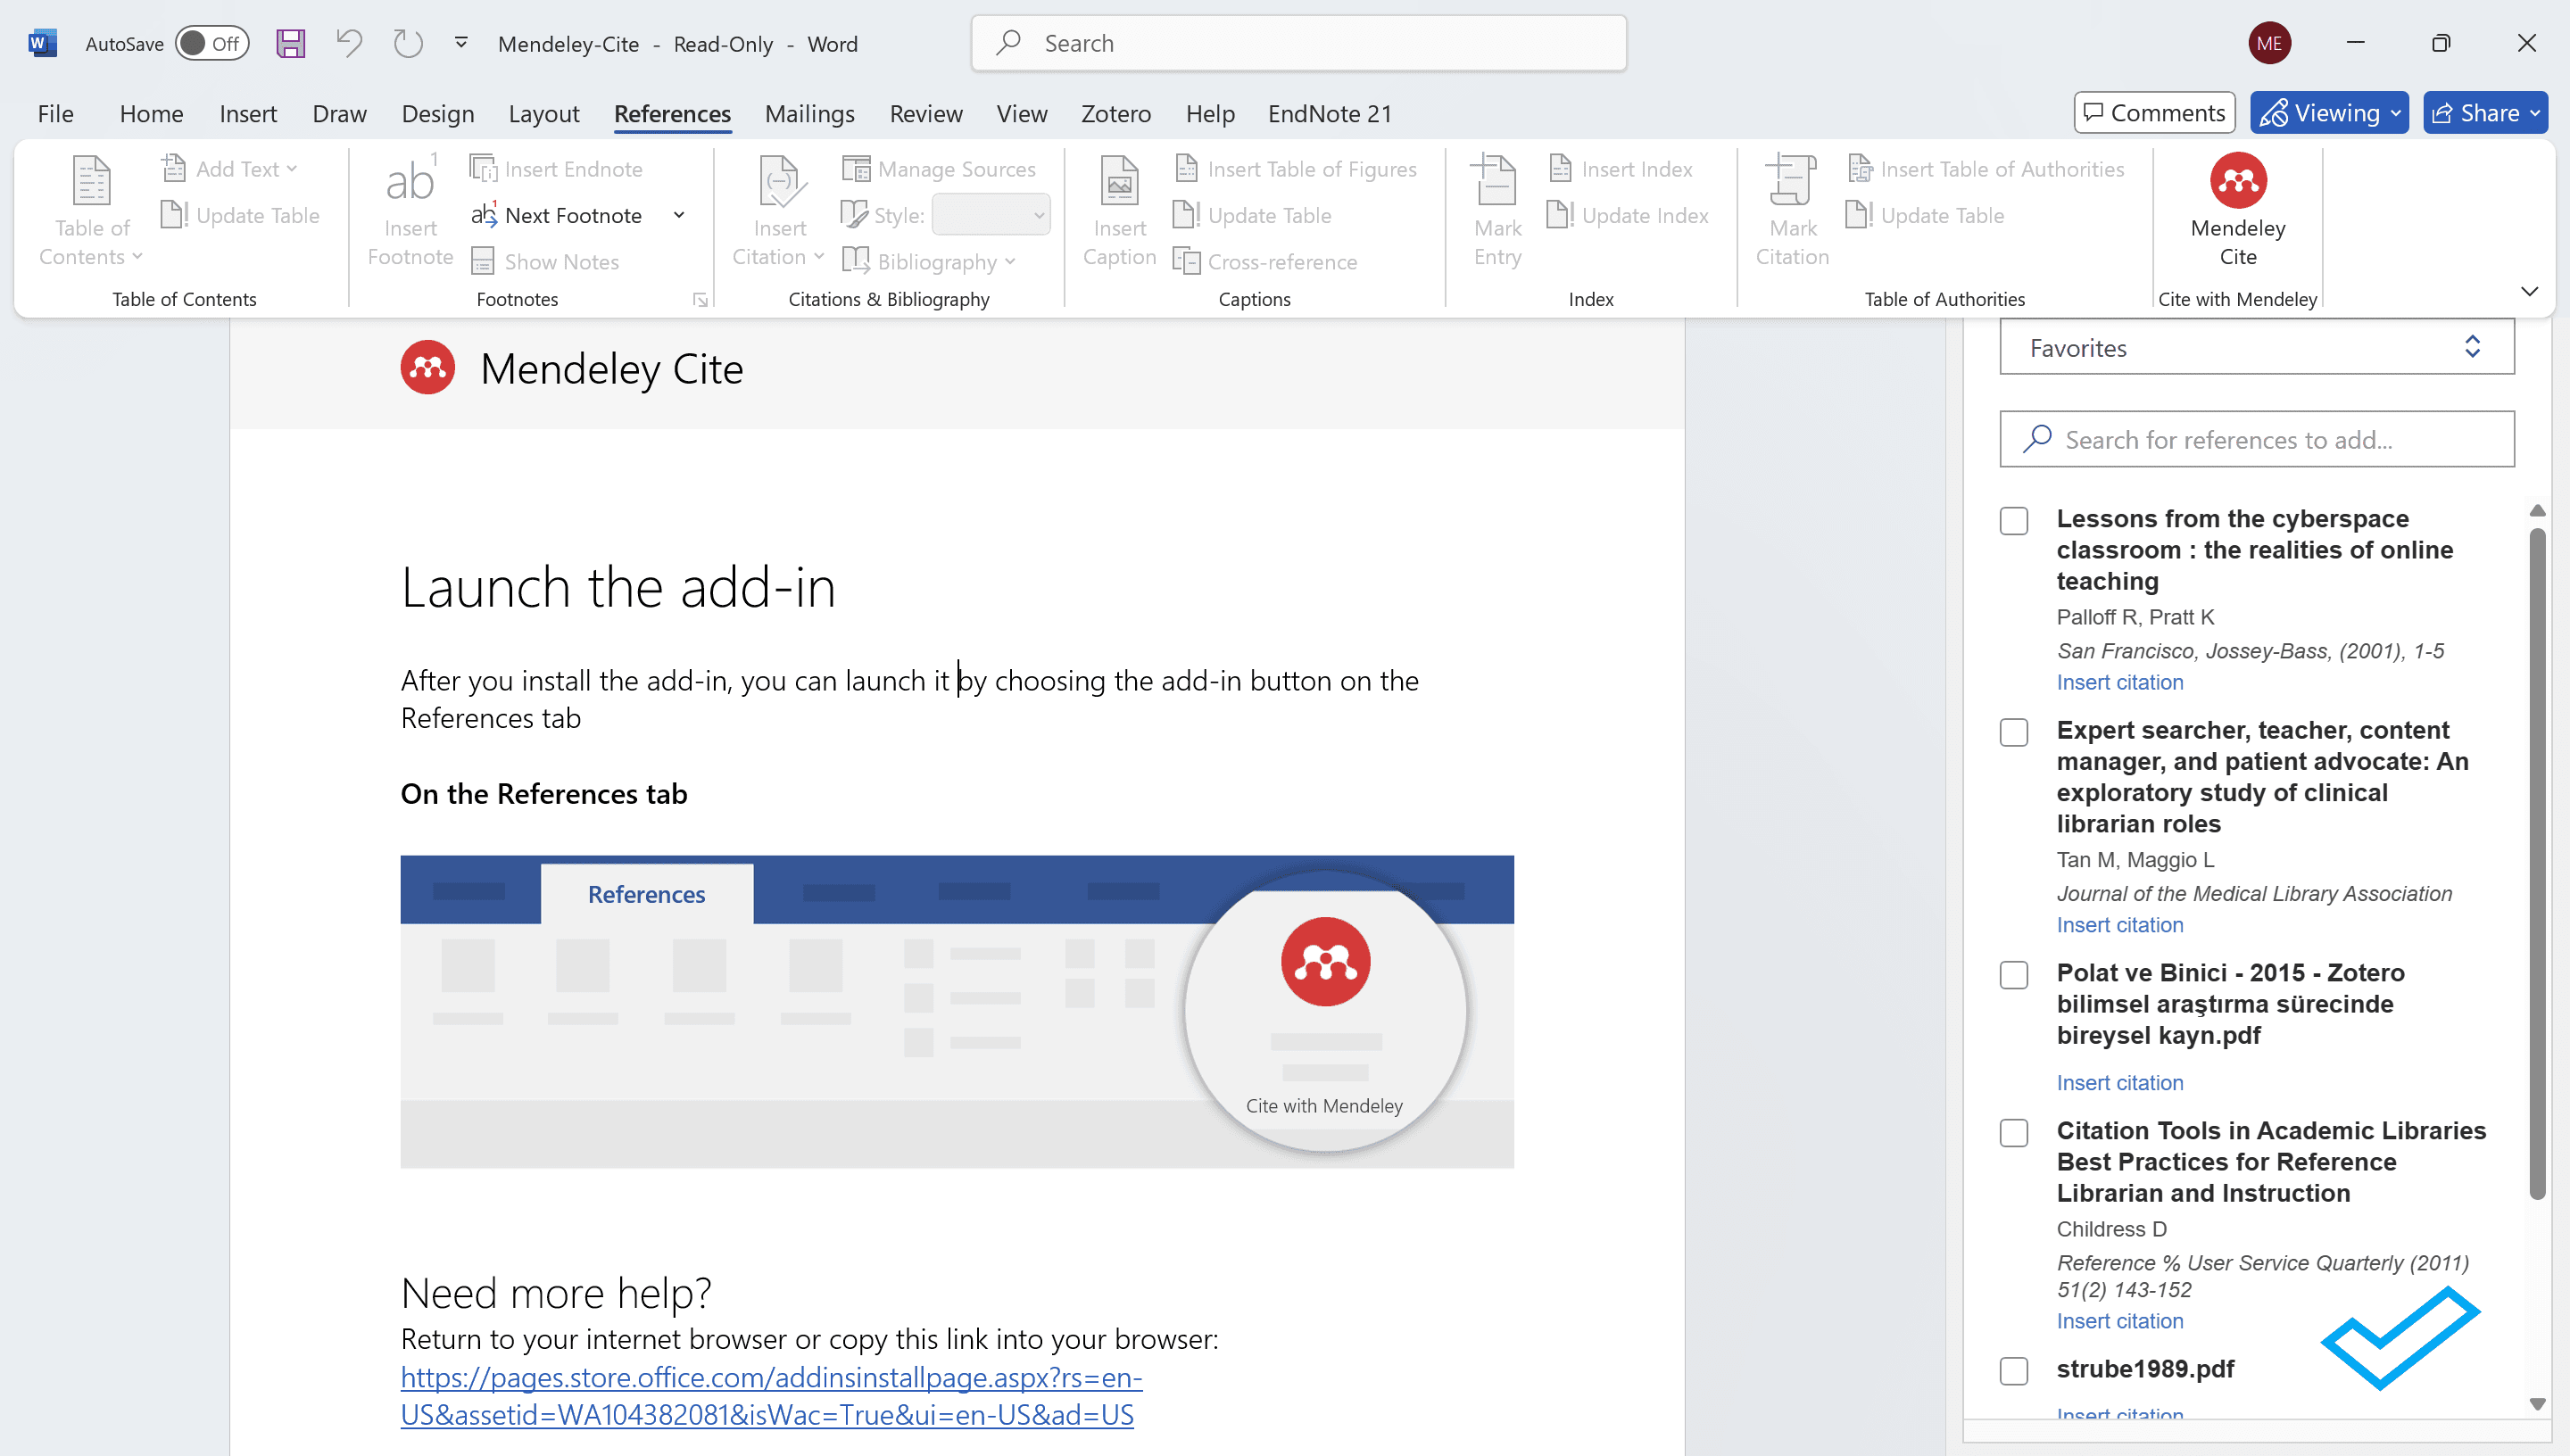Click the 'Launch the add-in' heading

[618, 587]
